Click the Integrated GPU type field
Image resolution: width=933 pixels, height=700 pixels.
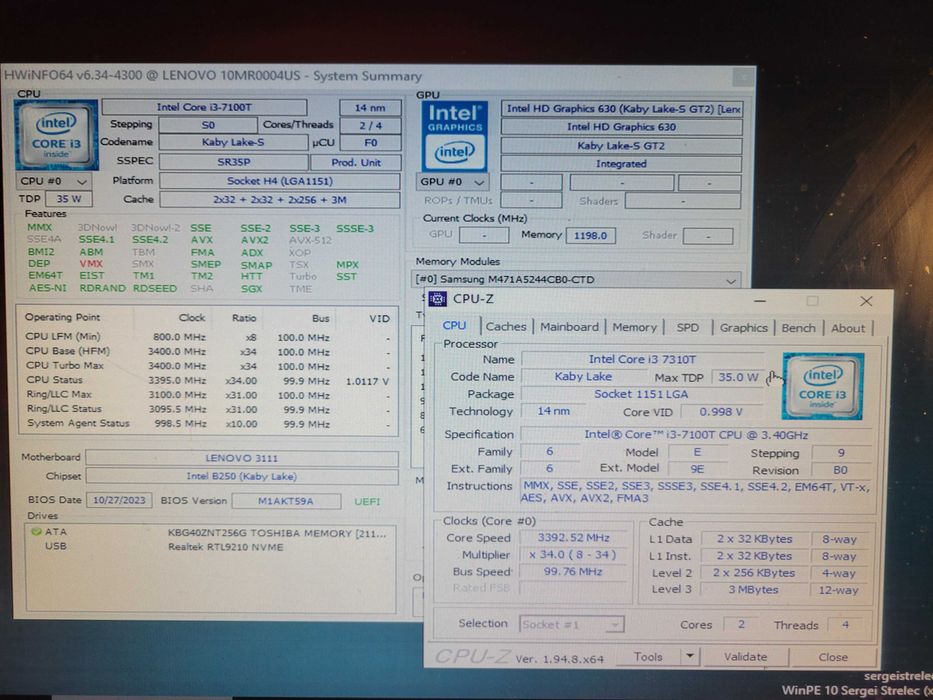pos(621,164)
